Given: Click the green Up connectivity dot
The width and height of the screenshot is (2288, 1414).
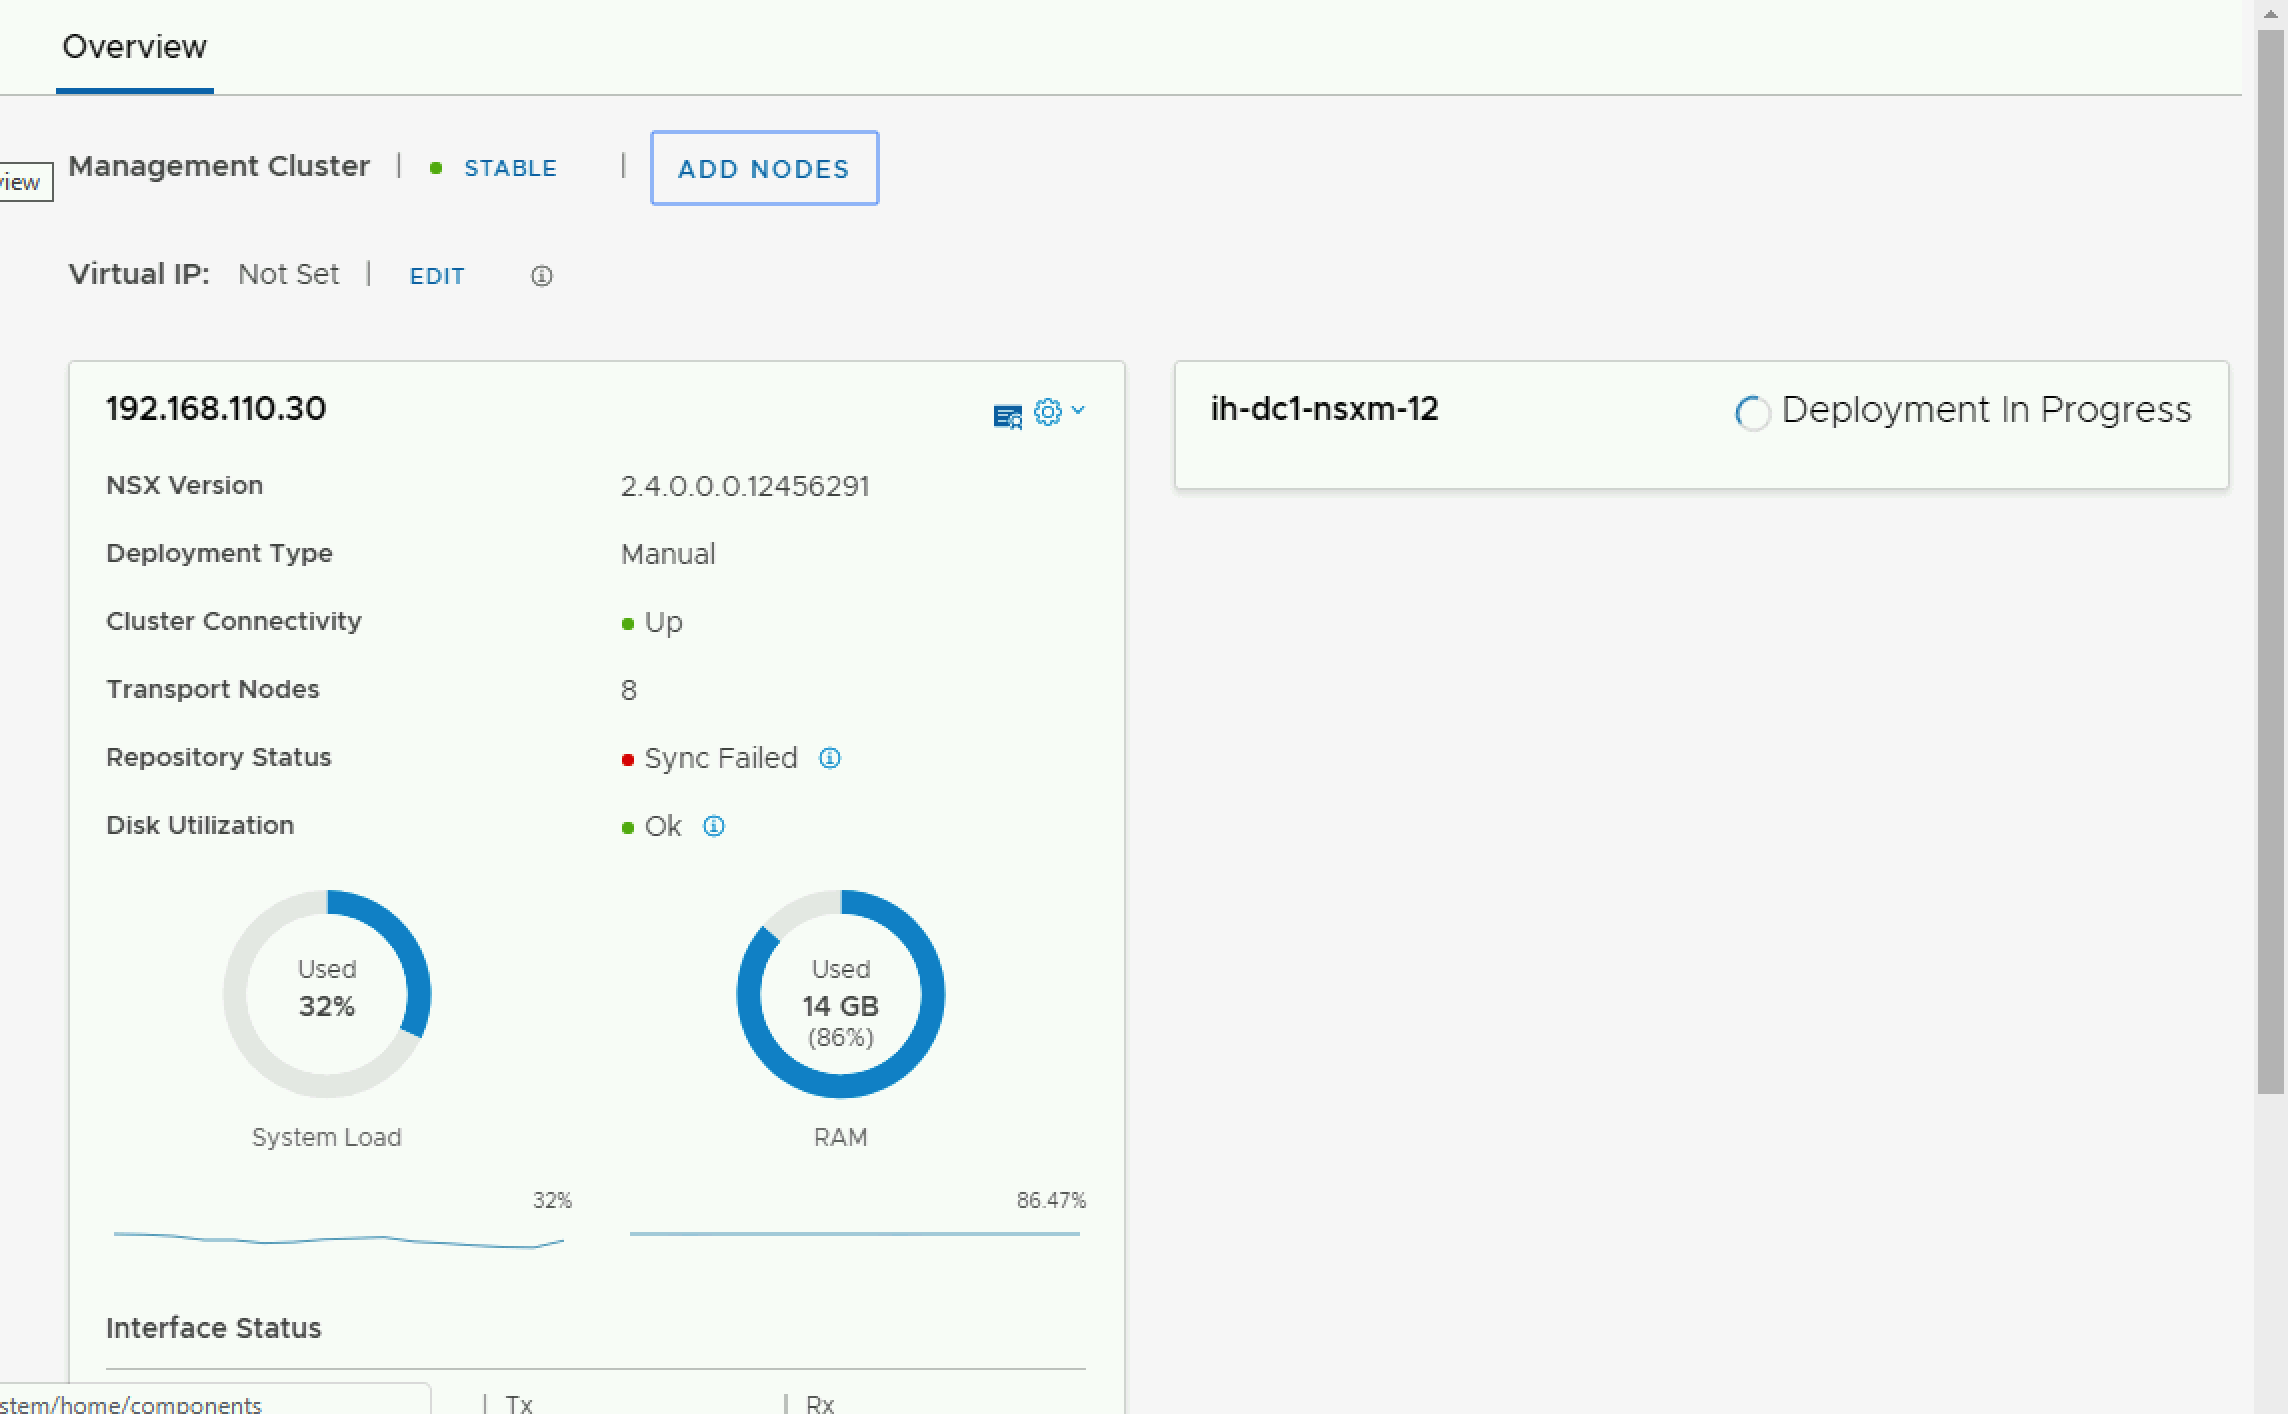Looking at the screenshot, I should pos(628,624).
